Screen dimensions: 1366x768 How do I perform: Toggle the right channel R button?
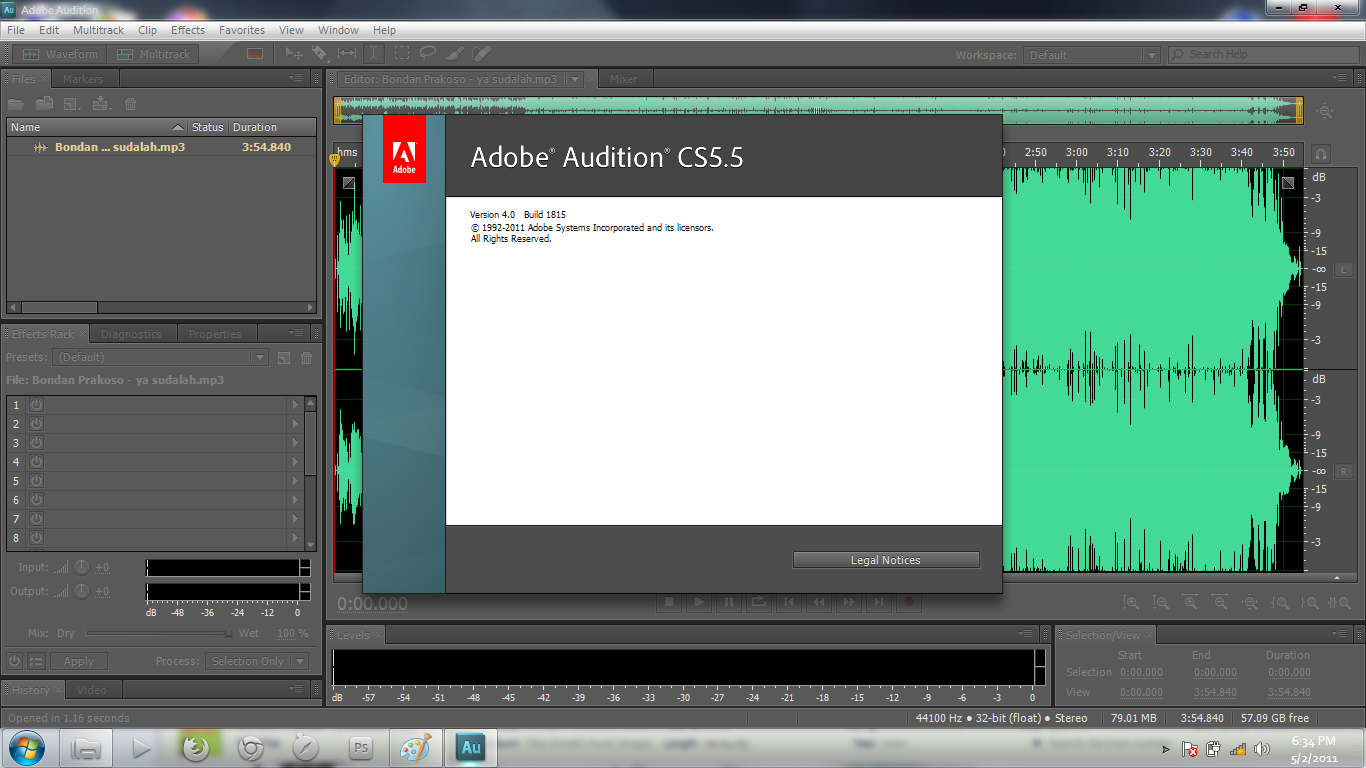pos(1344,471)
